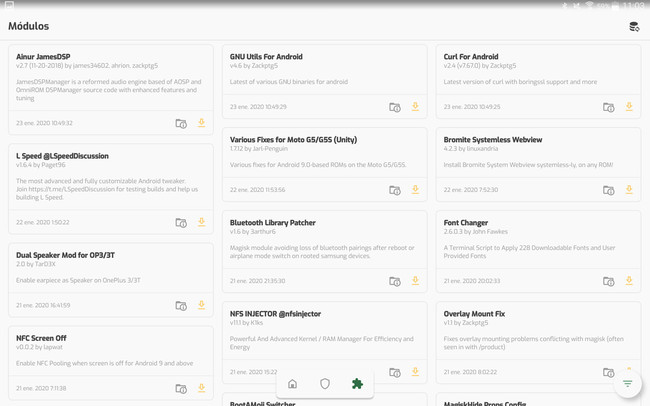The image size is (650, 406).
Task: Download the Curl For Android module
Action: [x=629, y=107]
